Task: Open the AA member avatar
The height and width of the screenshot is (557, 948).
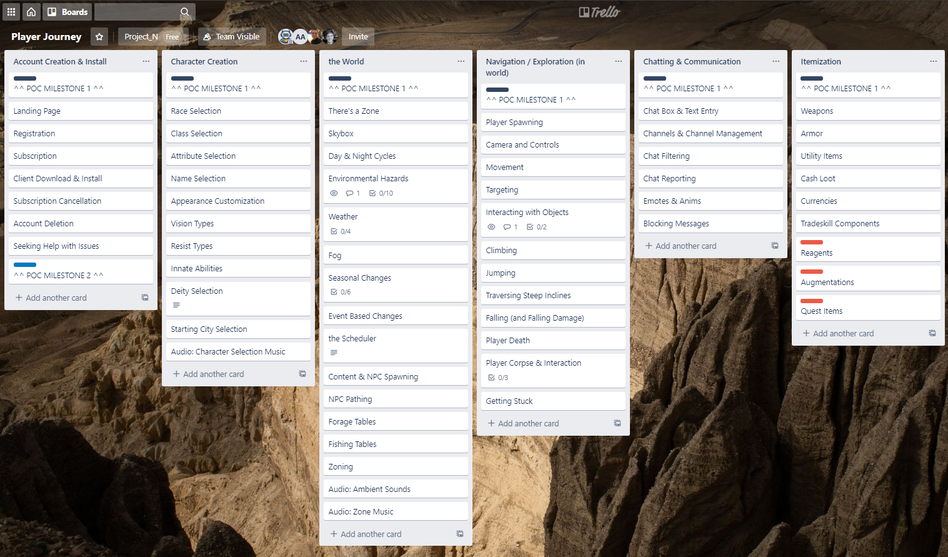Action: 300,37
